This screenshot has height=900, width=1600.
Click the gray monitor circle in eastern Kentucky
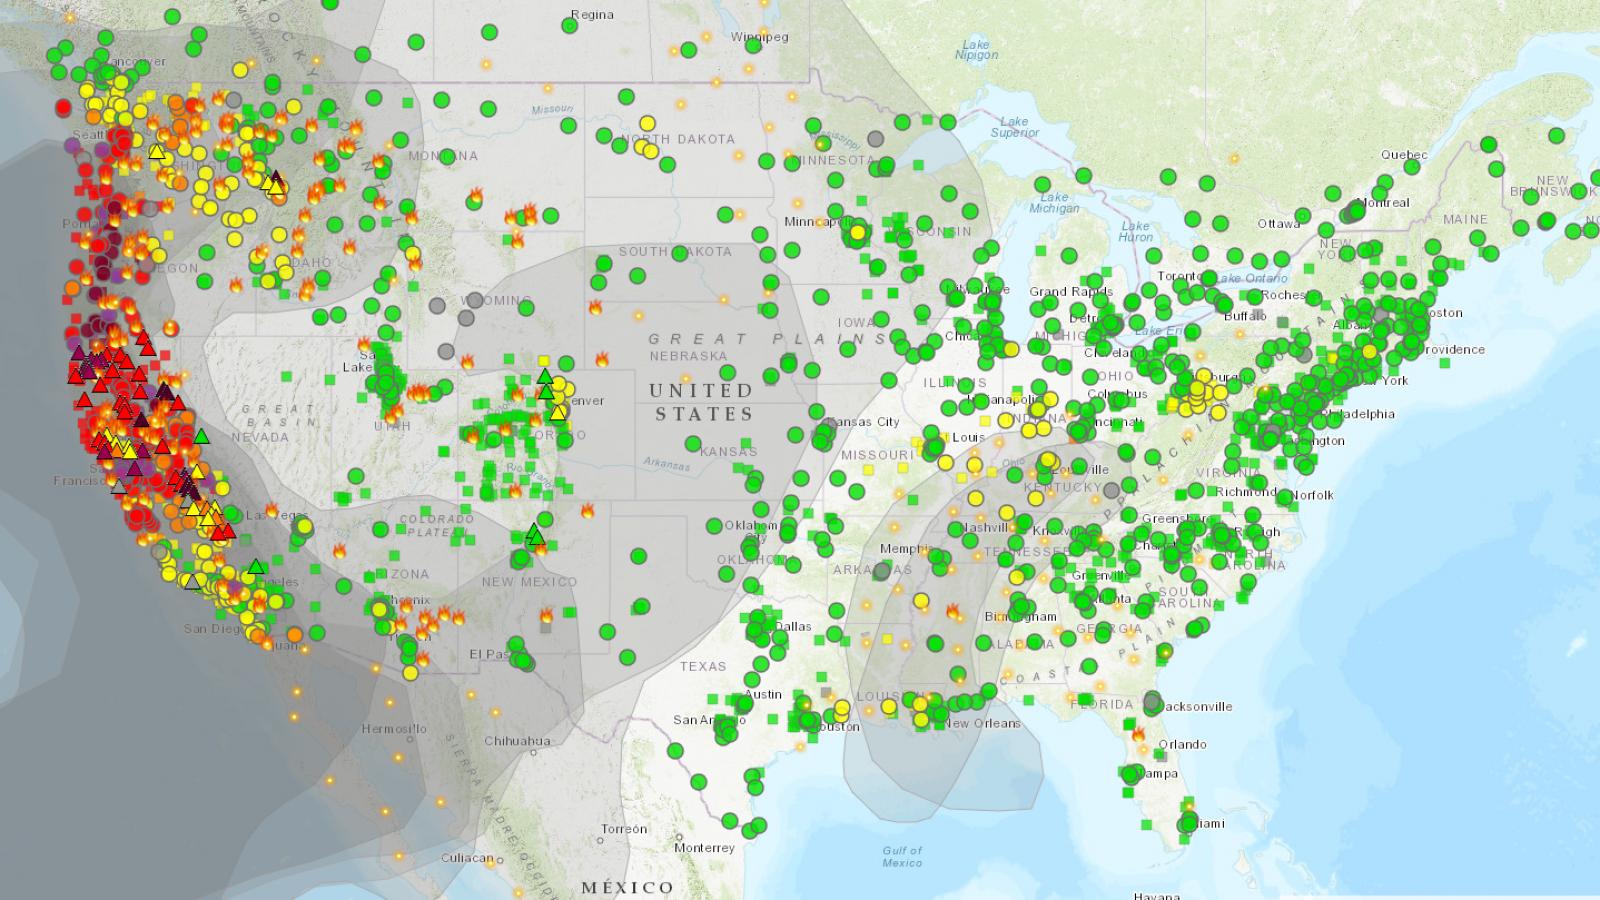(x=1111, y=491)
